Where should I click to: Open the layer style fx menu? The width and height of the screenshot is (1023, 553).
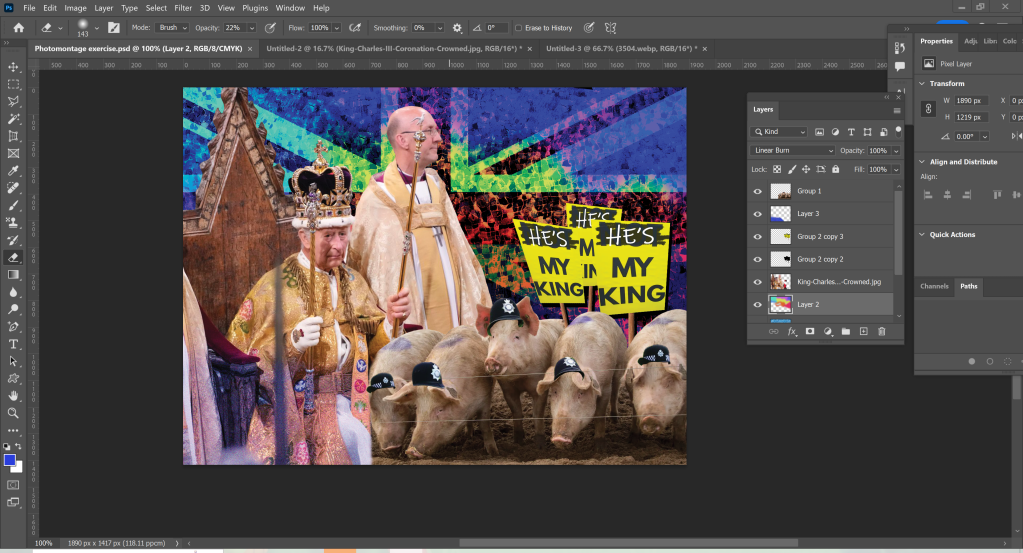pos(791,331)
